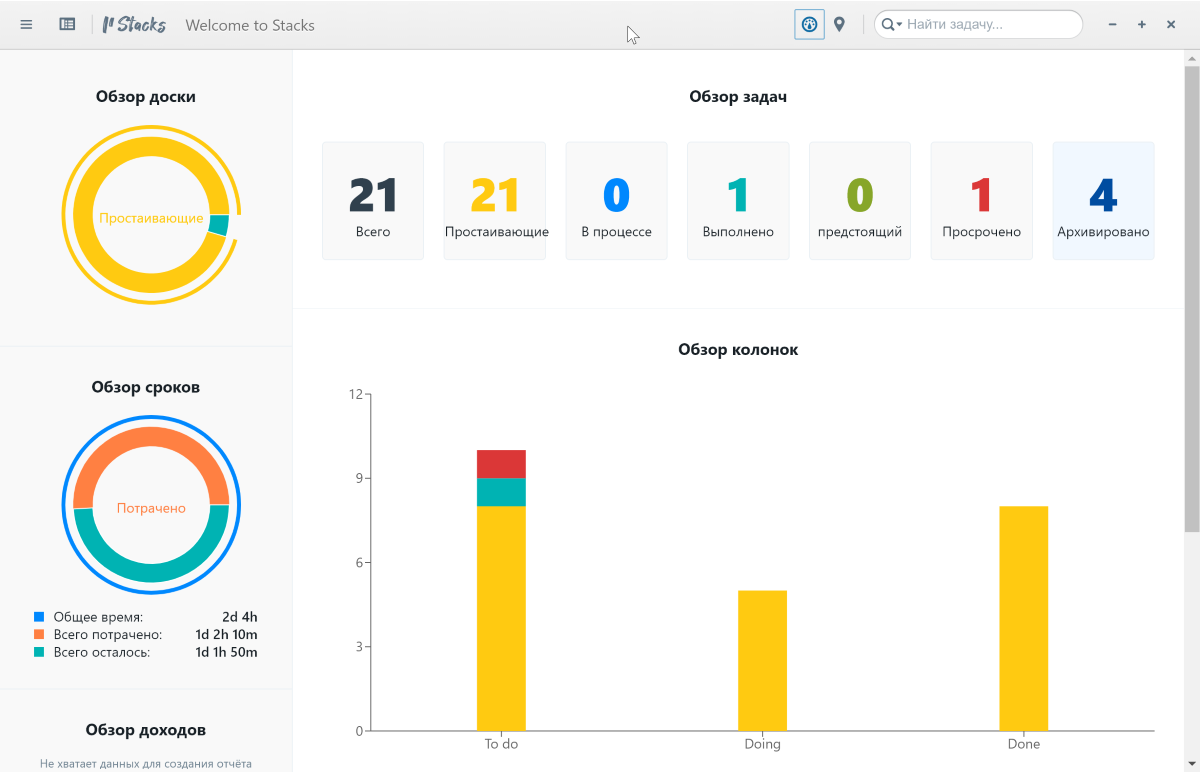Switch to board view icon
The image size is (1200, 772).
point(67,24)
